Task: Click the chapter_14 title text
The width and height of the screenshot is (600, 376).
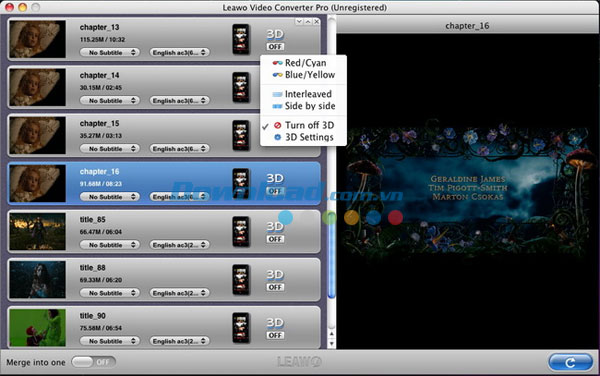Action: 99,75
